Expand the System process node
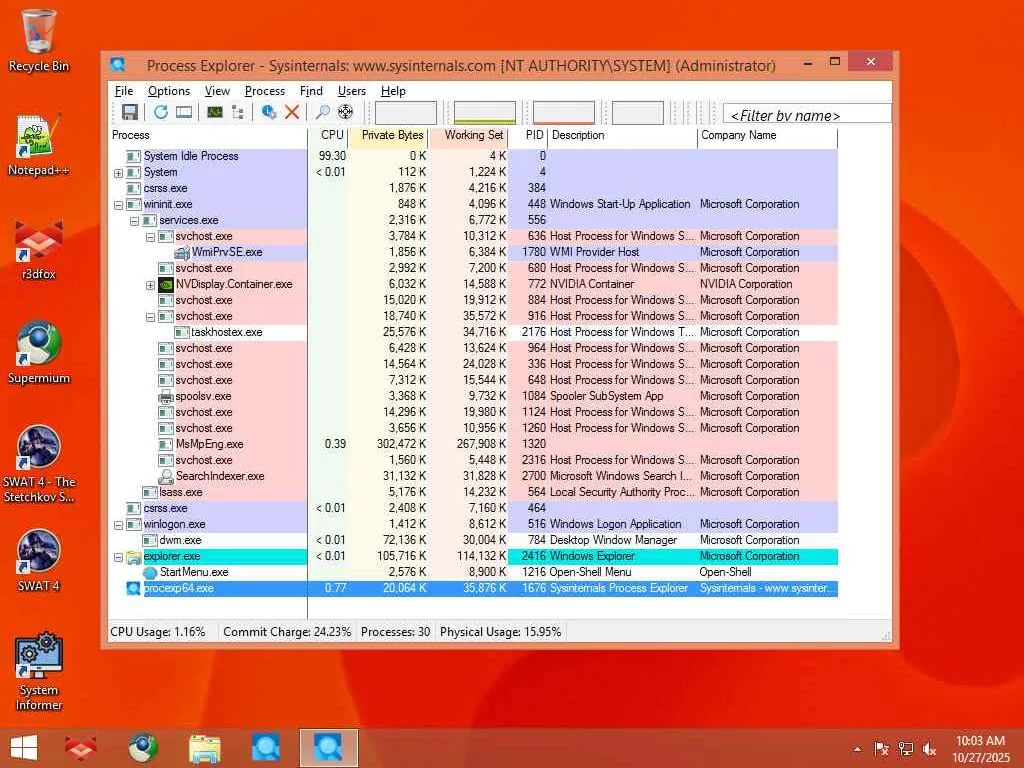1024x768 pixels. click(x=118, y=173)
